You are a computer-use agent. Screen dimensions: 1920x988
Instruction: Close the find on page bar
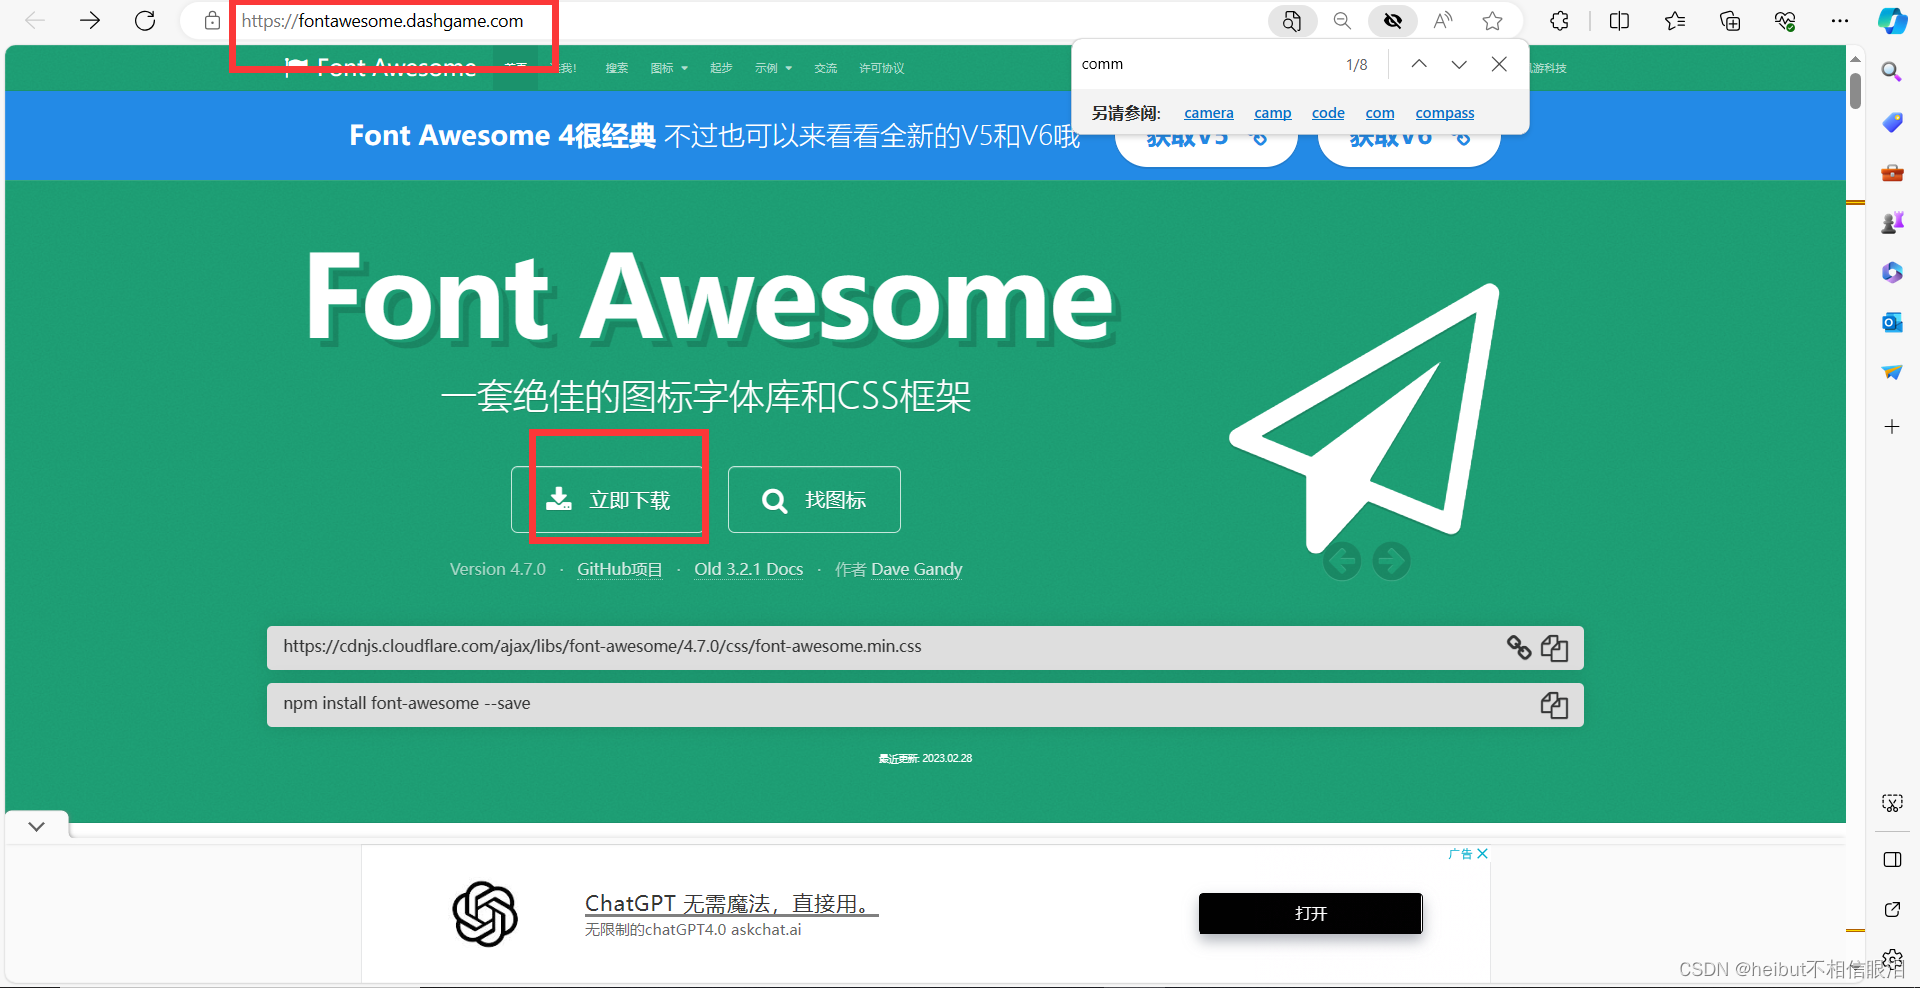[1499, 64]
